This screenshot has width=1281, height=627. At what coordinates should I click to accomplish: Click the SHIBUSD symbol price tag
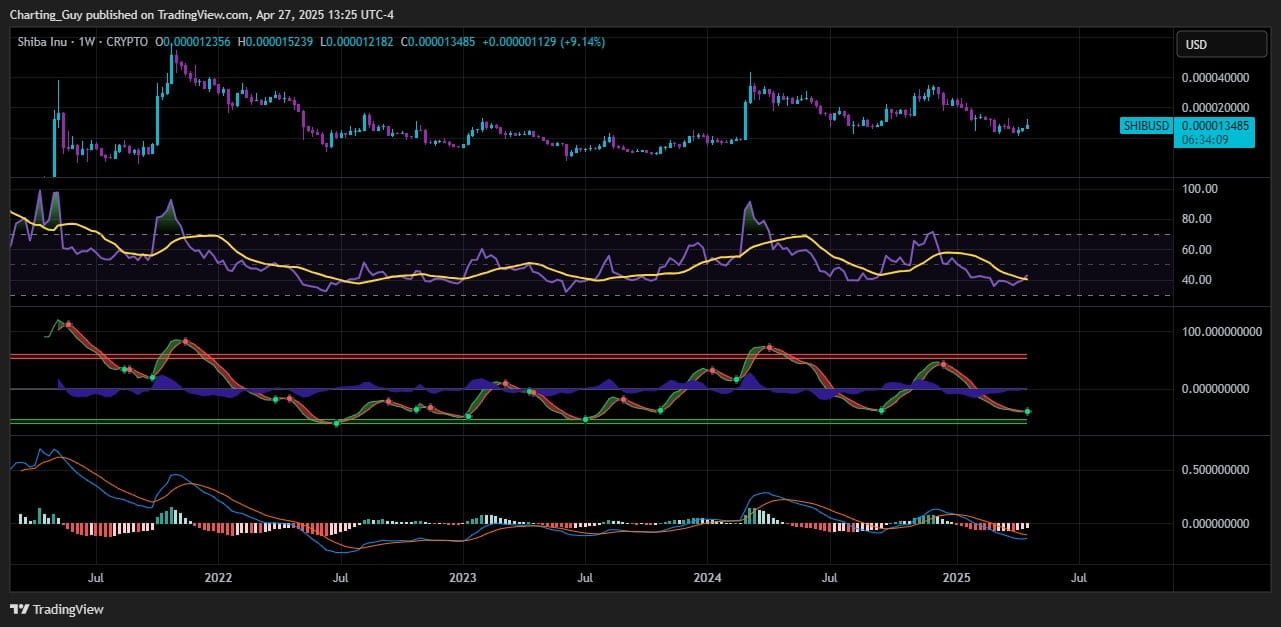pos(1145,125)
